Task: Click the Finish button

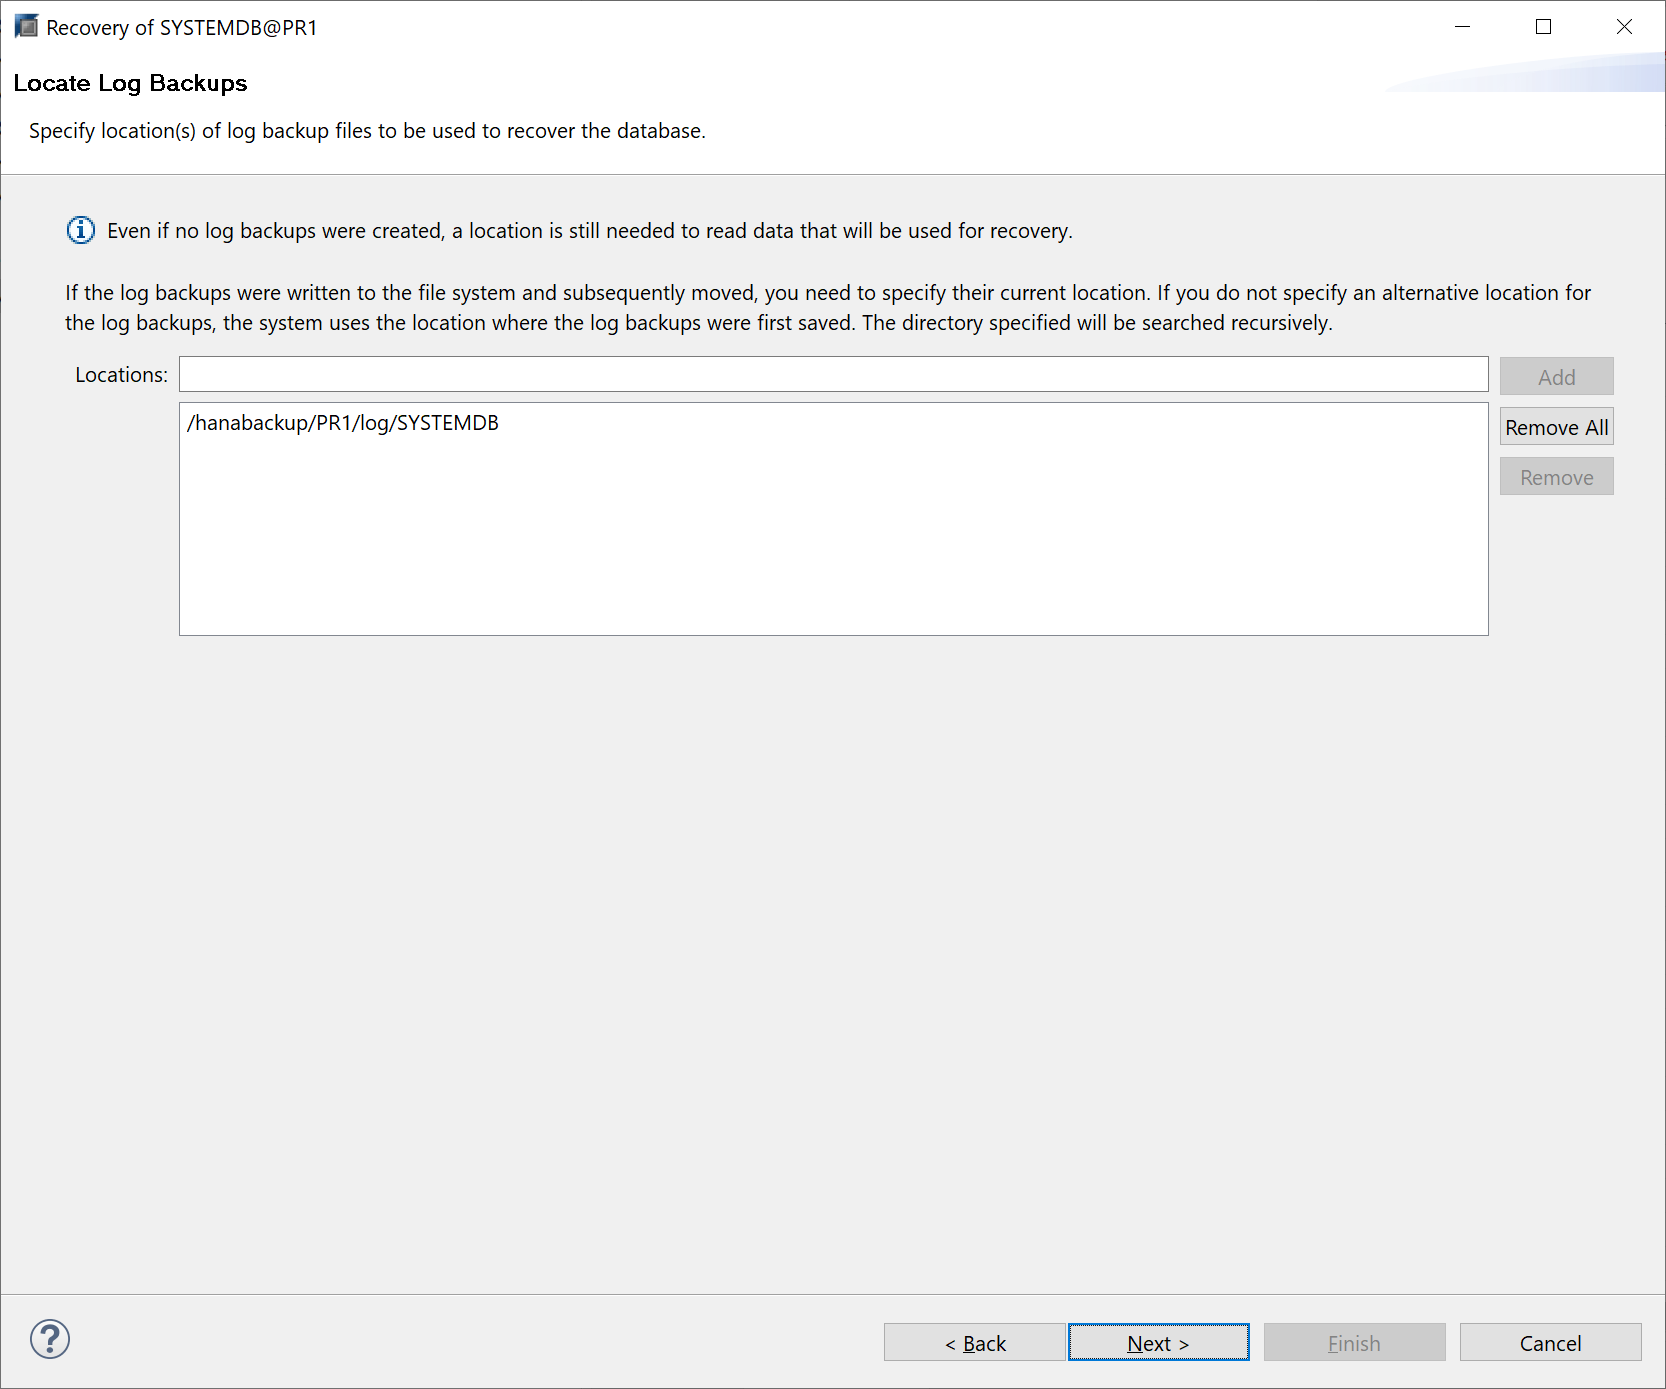Action: (x=1354, y=1343)
